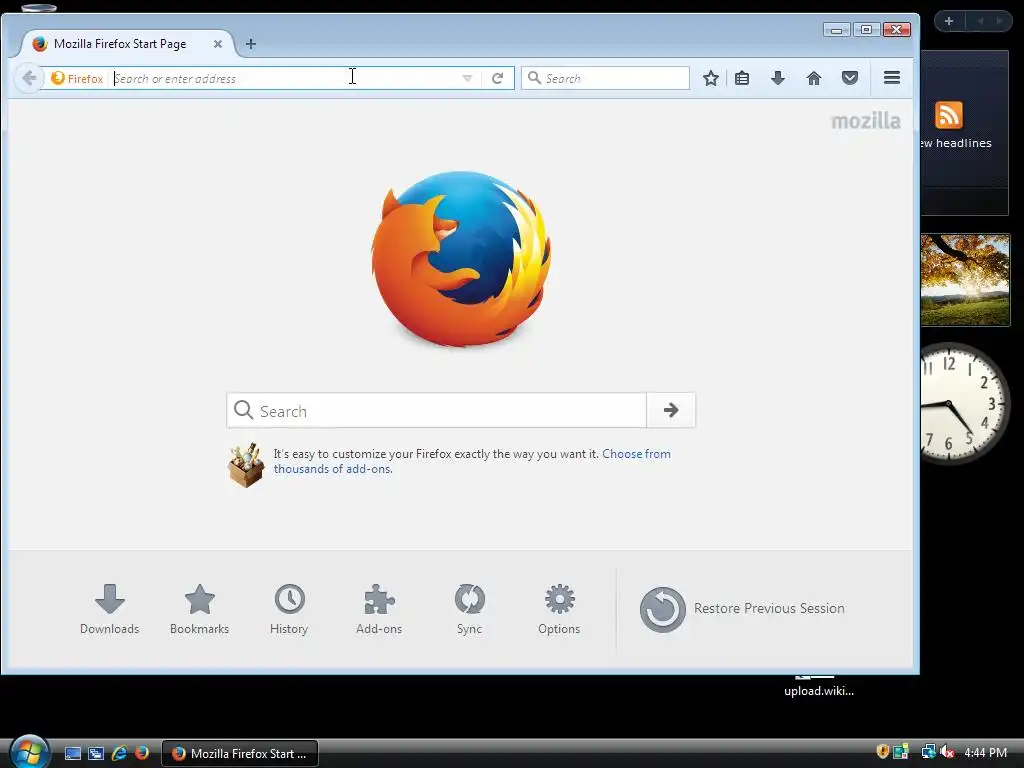The height and width of the screenshot is (768, 1024).
Task: Click the network tray icon
Action: (x=927, y=752)
